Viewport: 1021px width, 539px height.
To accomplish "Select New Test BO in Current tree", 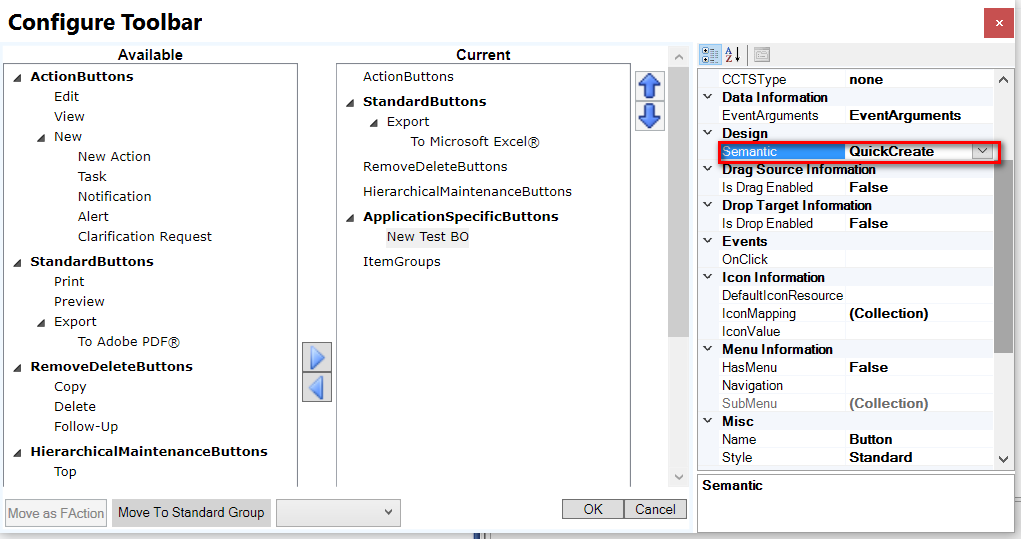I will [x=428, y=237].
